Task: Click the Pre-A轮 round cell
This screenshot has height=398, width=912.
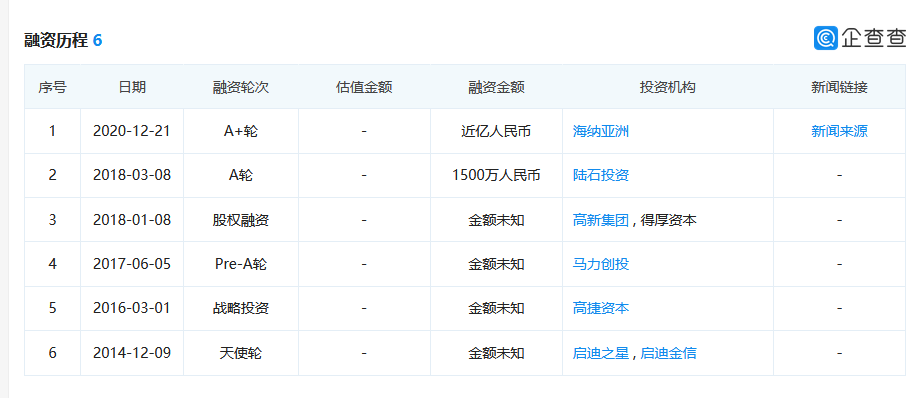Action: tap(241, 264)
